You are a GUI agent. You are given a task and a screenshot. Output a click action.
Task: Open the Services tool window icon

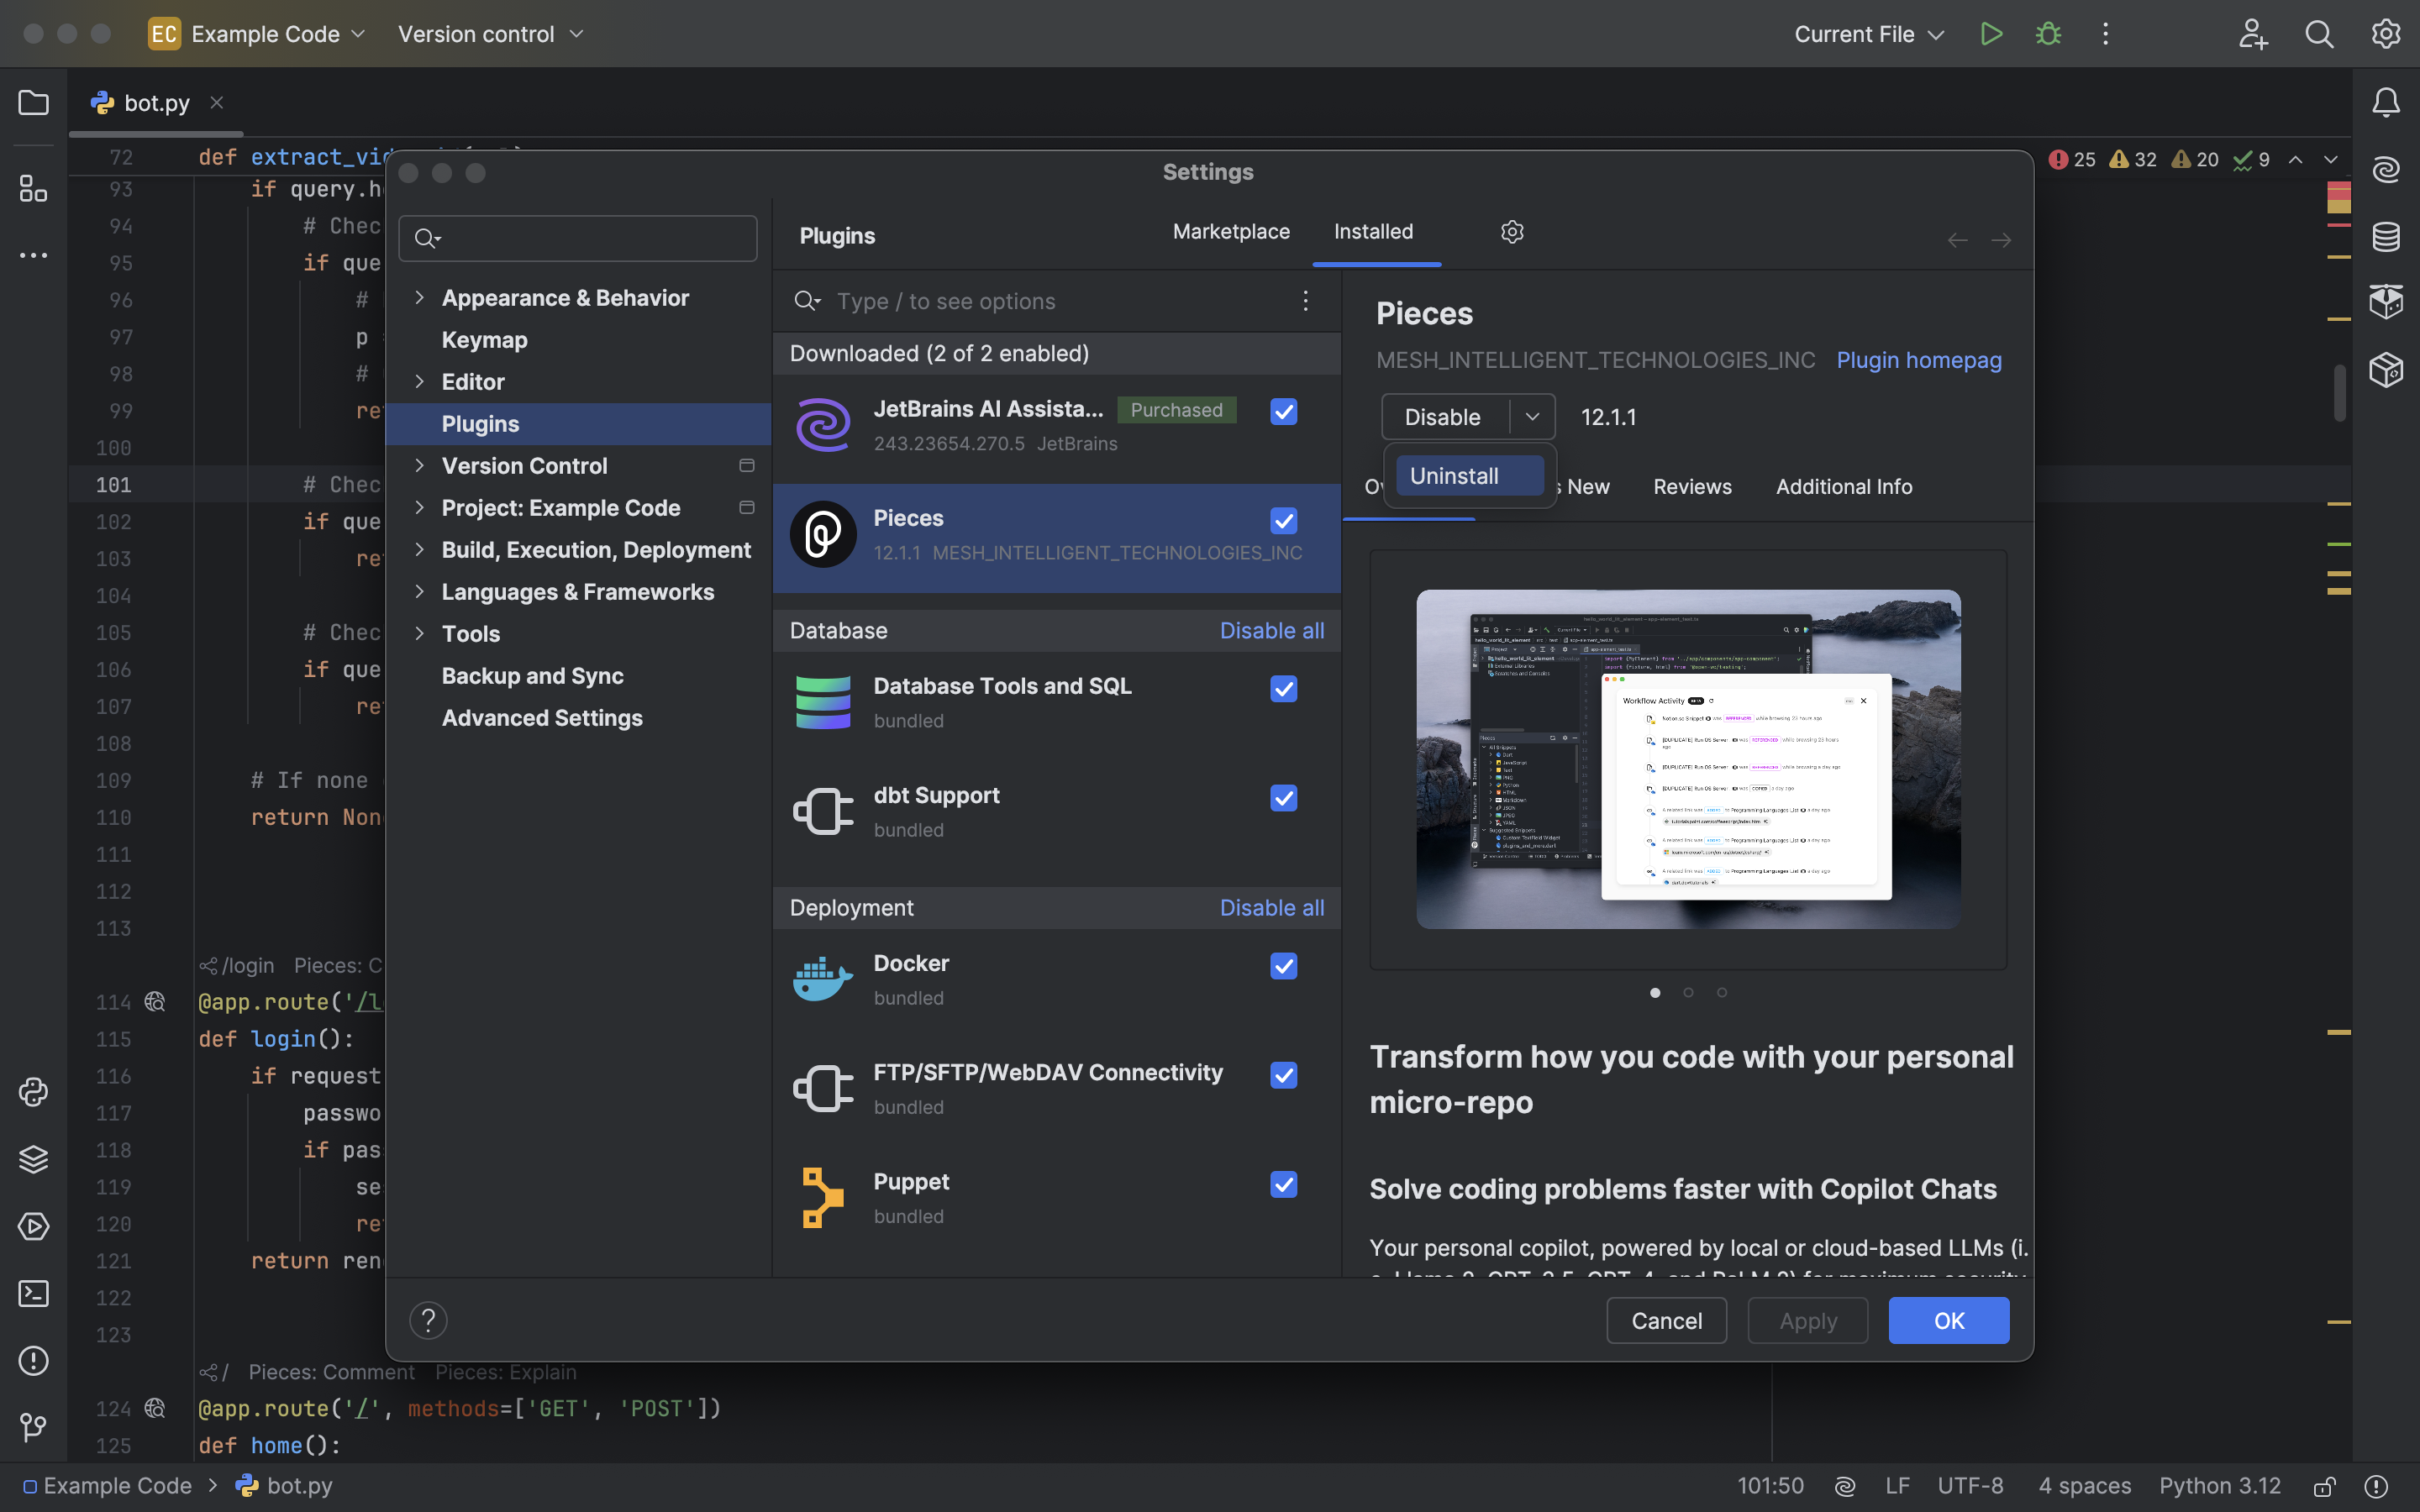coord(33,1226)
